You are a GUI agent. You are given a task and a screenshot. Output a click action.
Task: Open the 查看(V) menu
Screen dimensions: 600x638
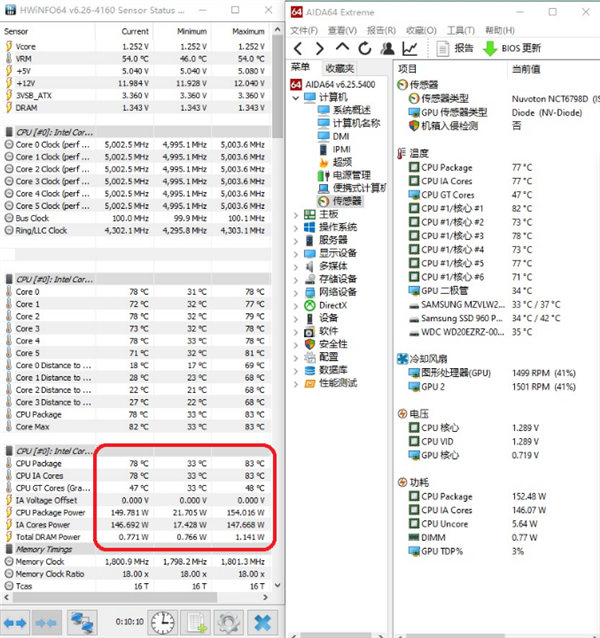click(x=343, y=31)
